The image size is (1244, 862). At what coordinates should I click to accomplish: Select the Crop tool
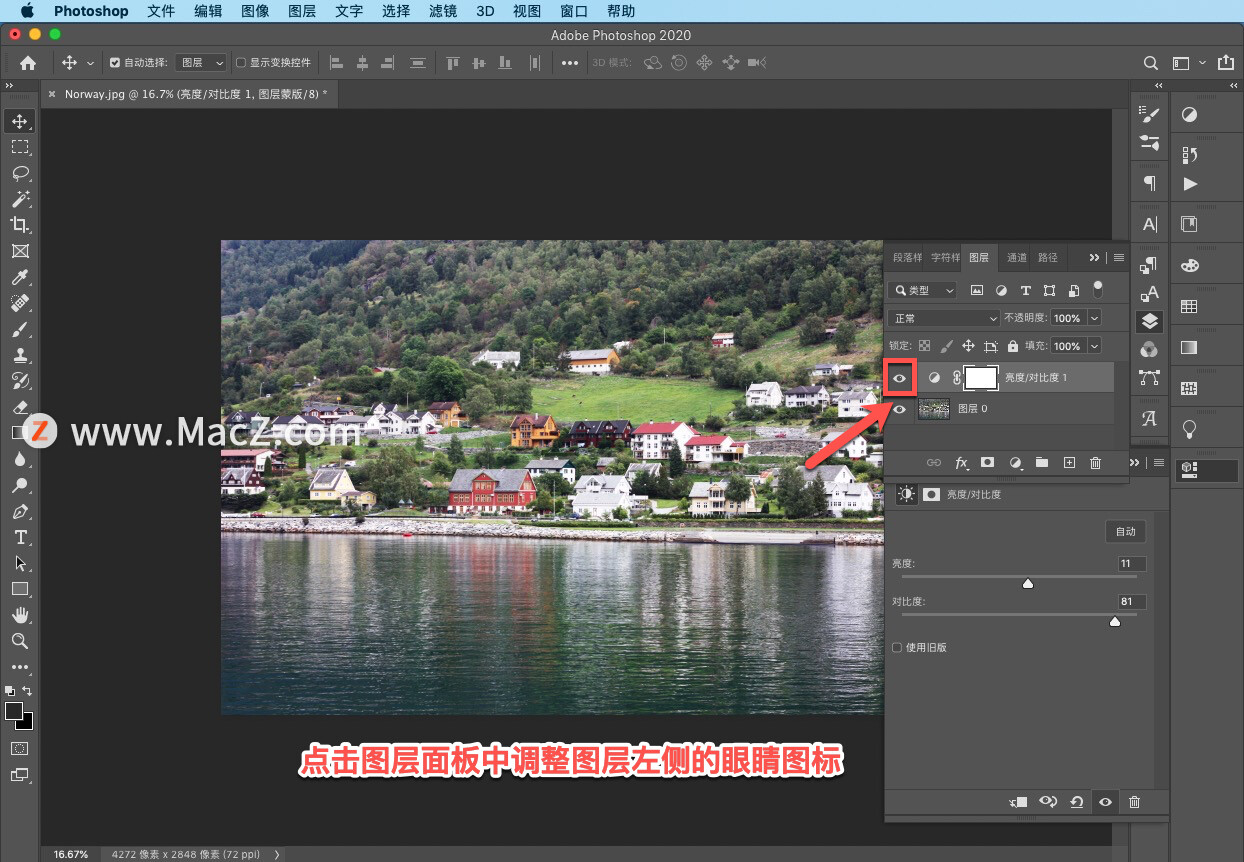(x=20, y=225)
